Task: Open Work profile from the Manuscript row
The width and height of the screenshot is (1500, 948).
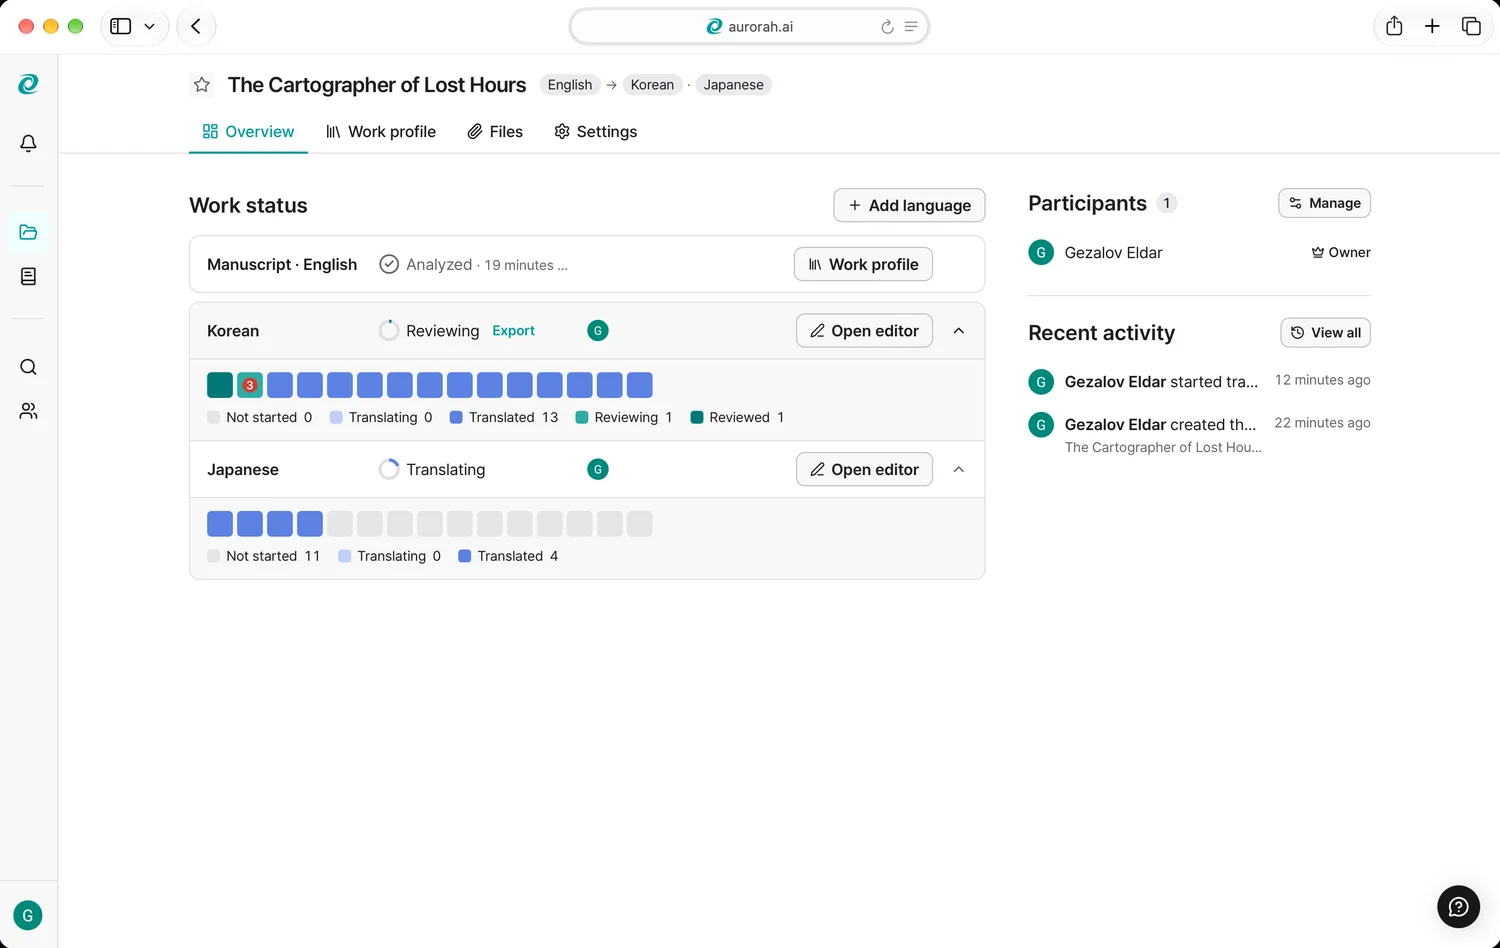Action: pos(863,264)
